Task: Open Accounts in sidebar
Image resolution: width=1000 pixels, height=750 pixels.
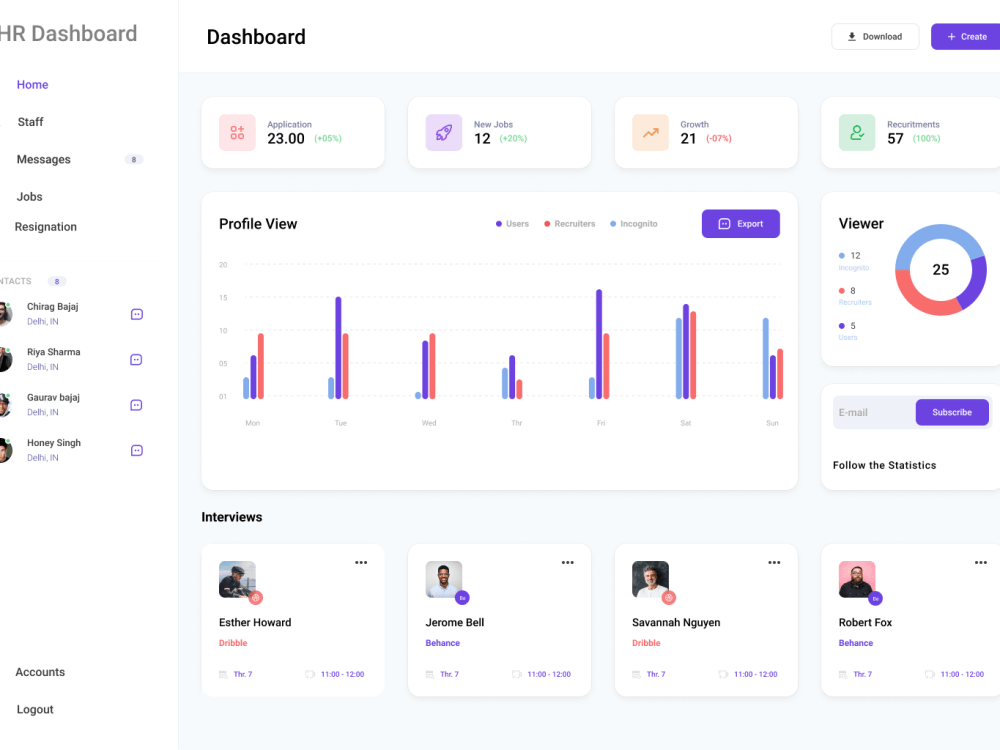Action: click(x=40, y=672)
